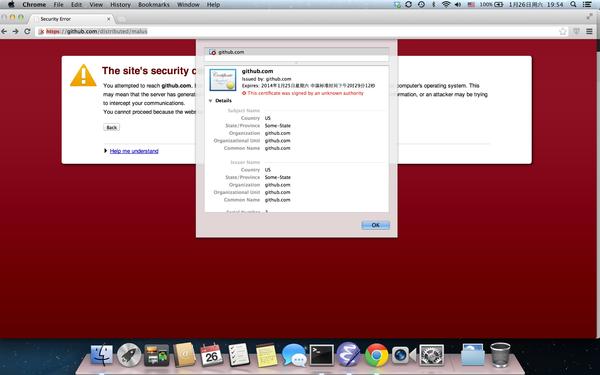Screen dimensions: 600x375
Task: Open Calendar from the Dock
Action: pos(212,355)
